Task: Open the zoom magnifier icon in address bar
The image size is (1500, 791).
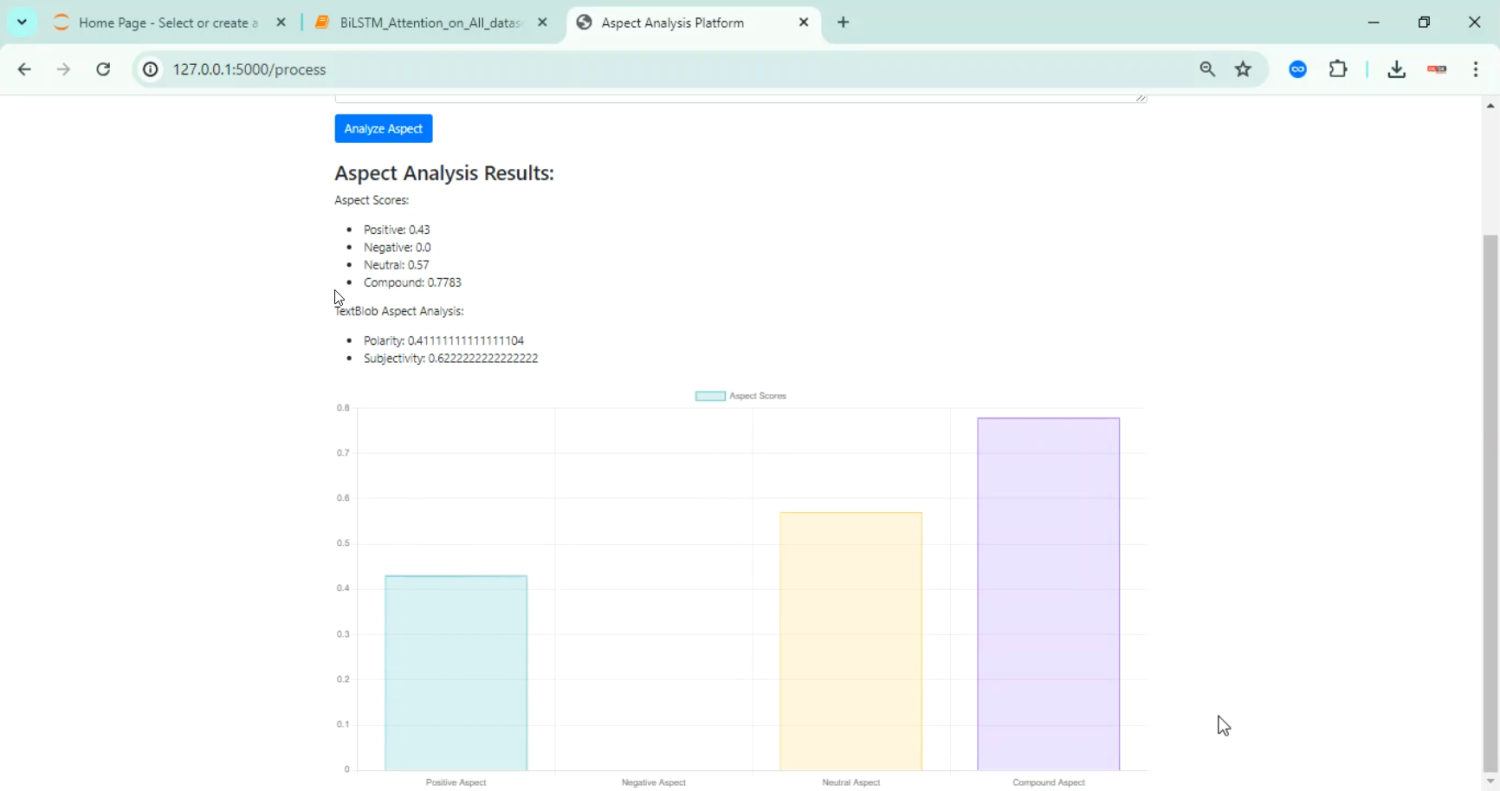Action: coord(1207,69)
